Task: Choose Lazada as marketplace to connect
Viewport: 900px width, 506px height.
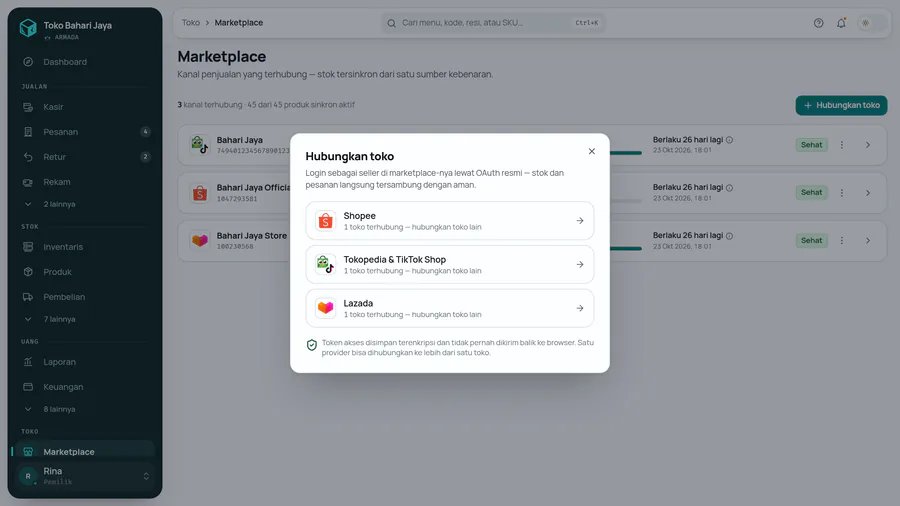Action: (x=449, y=308)
